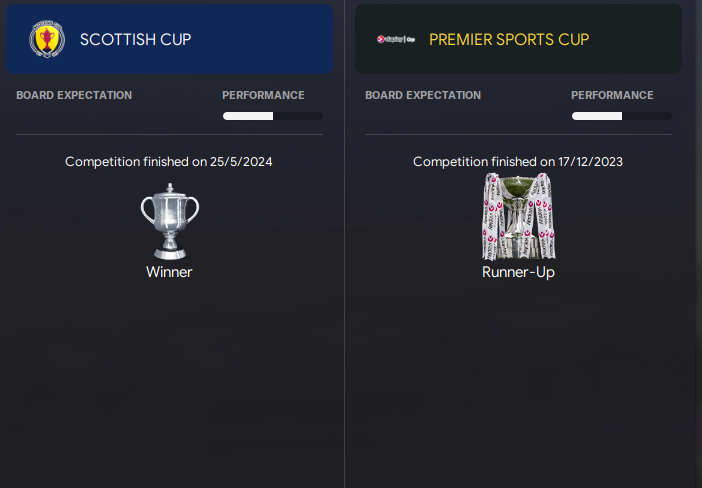
Task: Click the Runner-Up result label
Action: [518, 272]
